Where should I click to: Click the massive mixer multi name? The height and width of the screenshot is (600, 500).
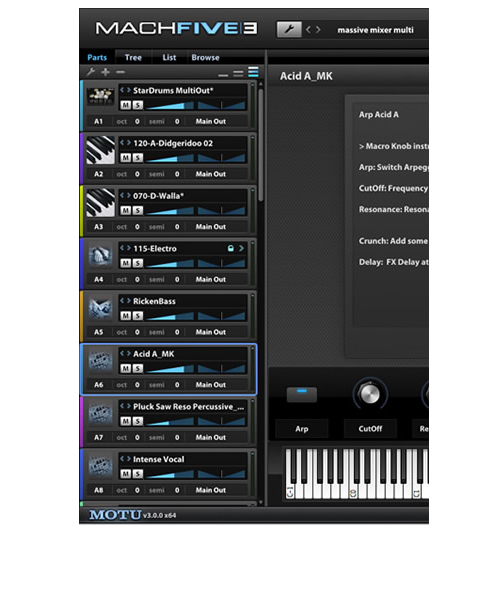point(375,30)
